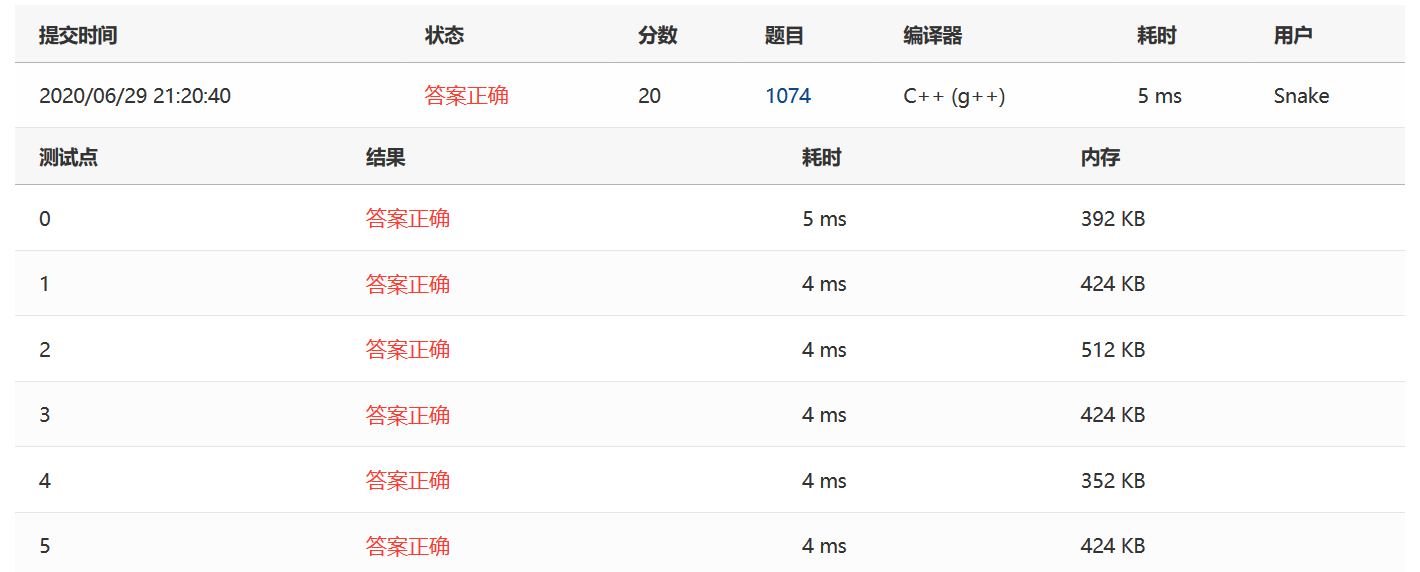Click the 512 KB memory value
The width and height of the screenshot is (1420, 572).
1113,350
